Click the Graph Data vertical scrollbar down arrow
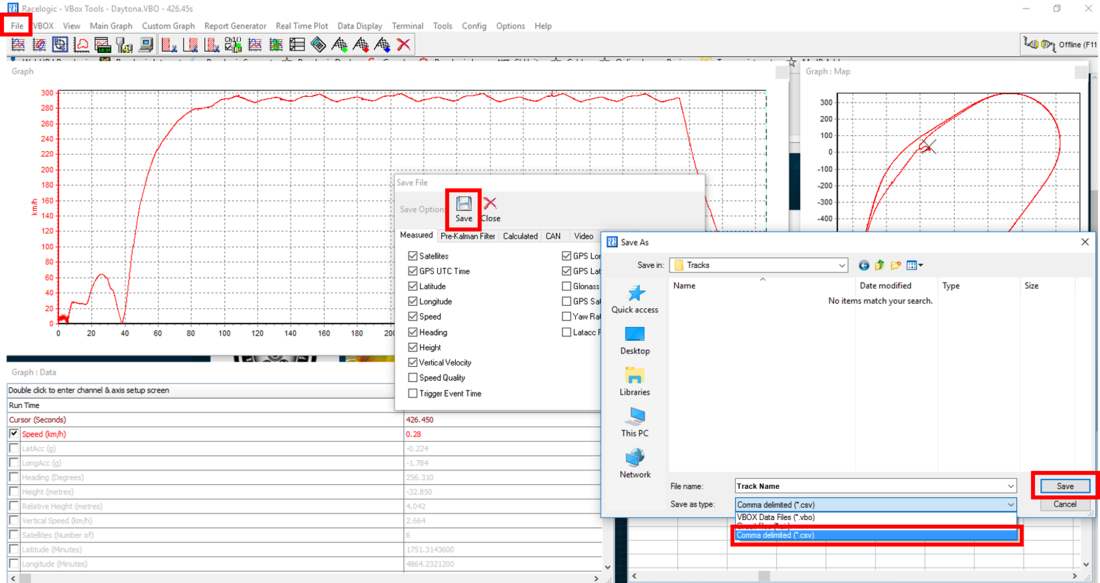The width and height of the screenshot is (1100, 583). click(x=608, y=567)
